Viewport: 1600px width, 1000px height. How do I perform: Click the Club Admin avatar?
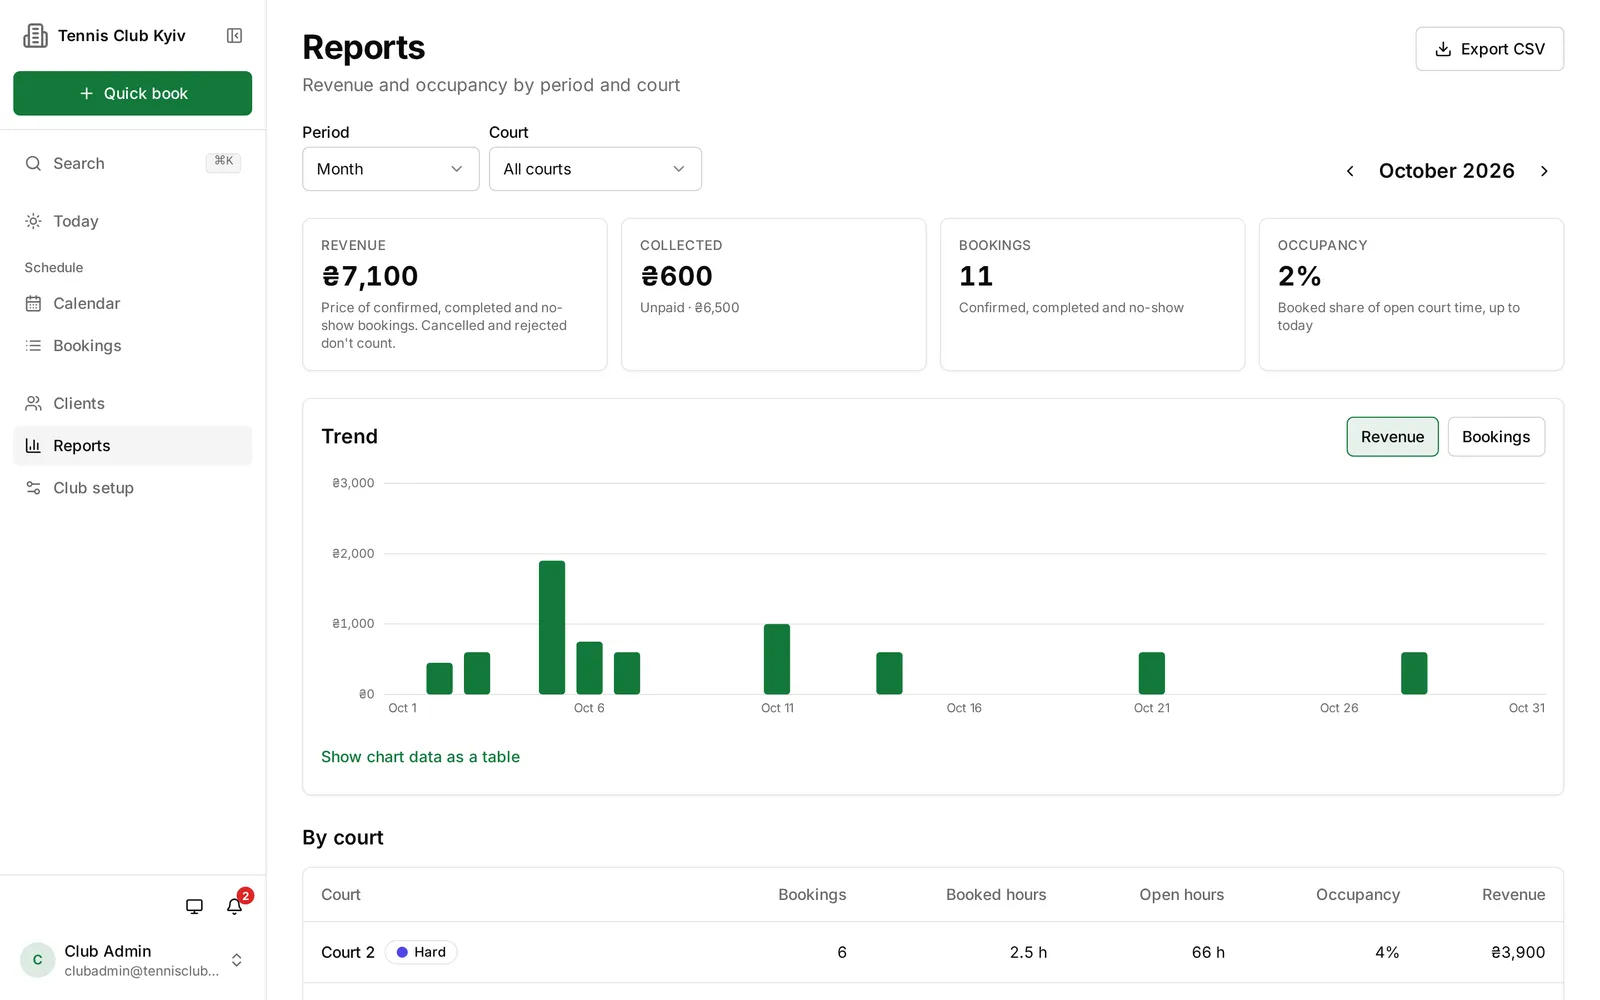click(x=38, y=960)
